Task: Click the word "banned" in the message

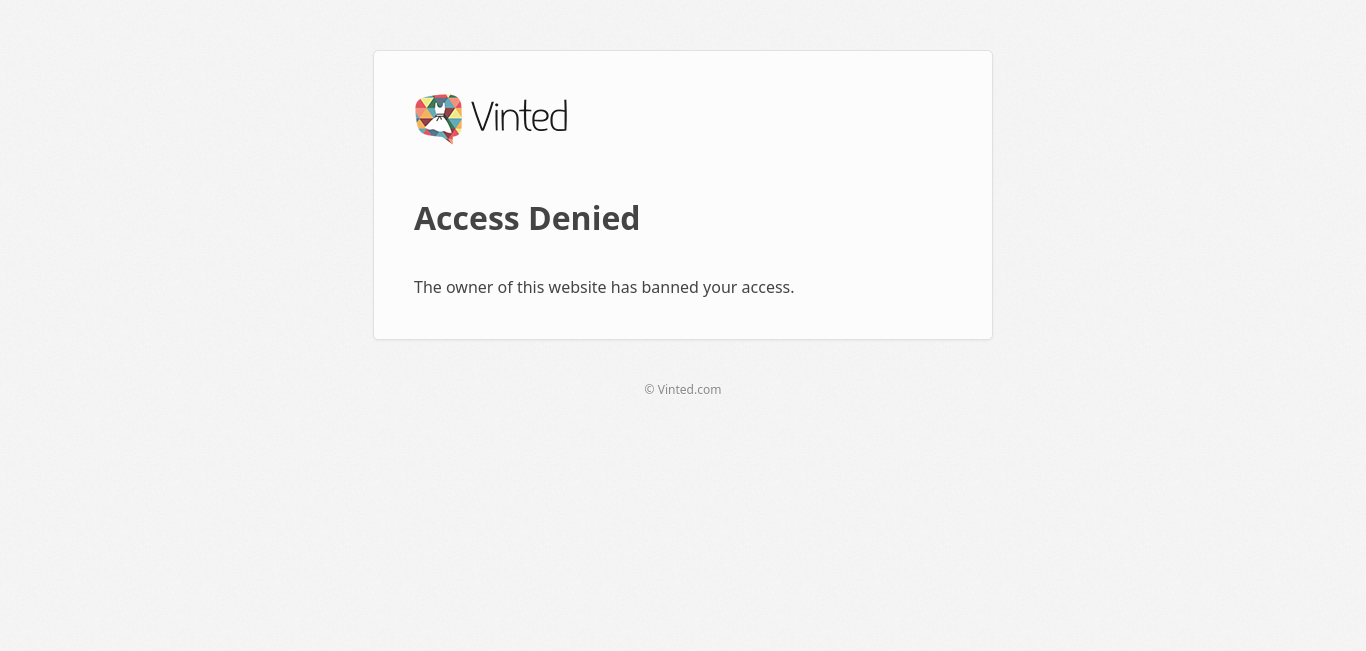Action: [669, 287]
